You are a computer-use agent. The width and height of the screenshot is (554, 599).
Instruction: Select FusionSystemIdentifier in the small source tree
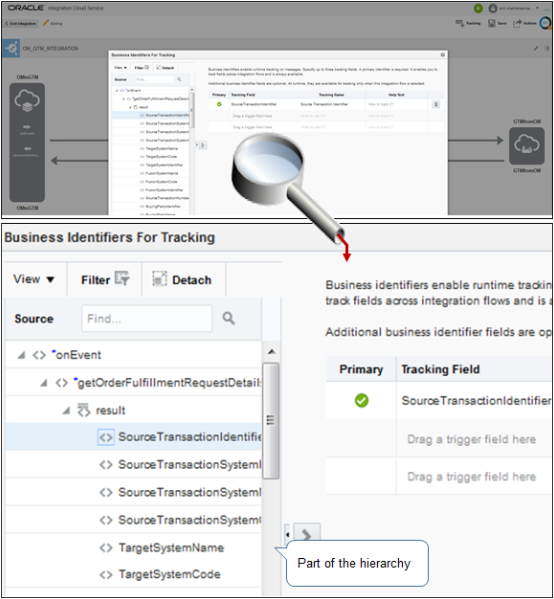coord(164,190)
